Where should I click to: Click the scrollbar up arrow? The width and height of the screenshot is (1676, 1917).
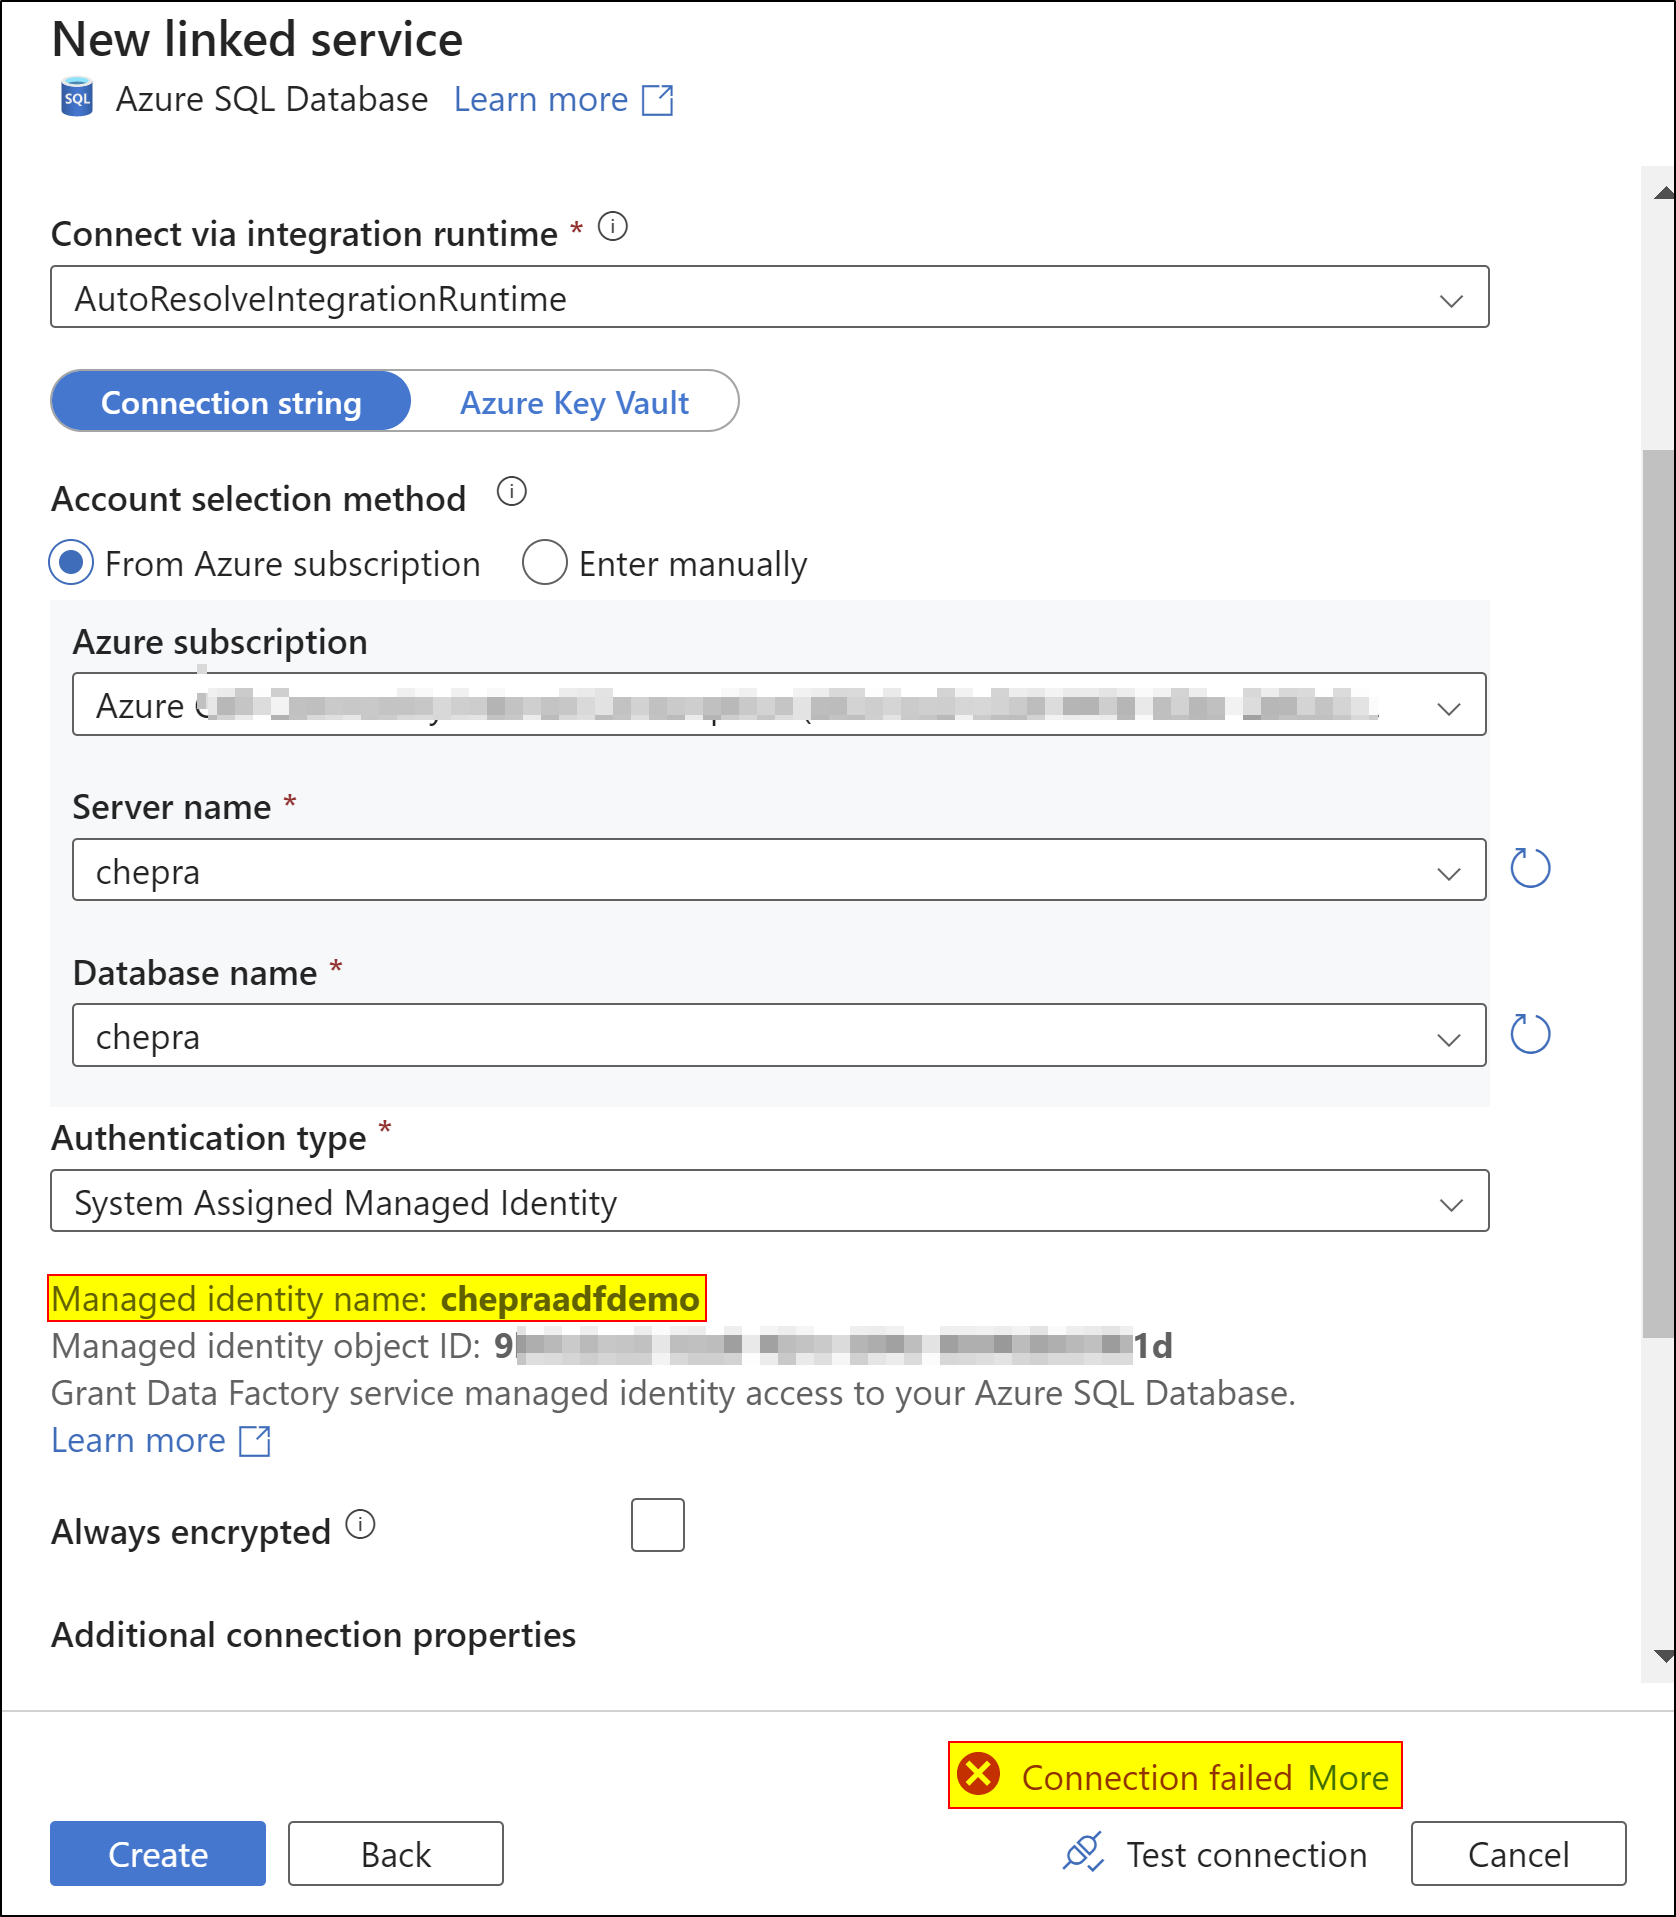click(1664, 193)
